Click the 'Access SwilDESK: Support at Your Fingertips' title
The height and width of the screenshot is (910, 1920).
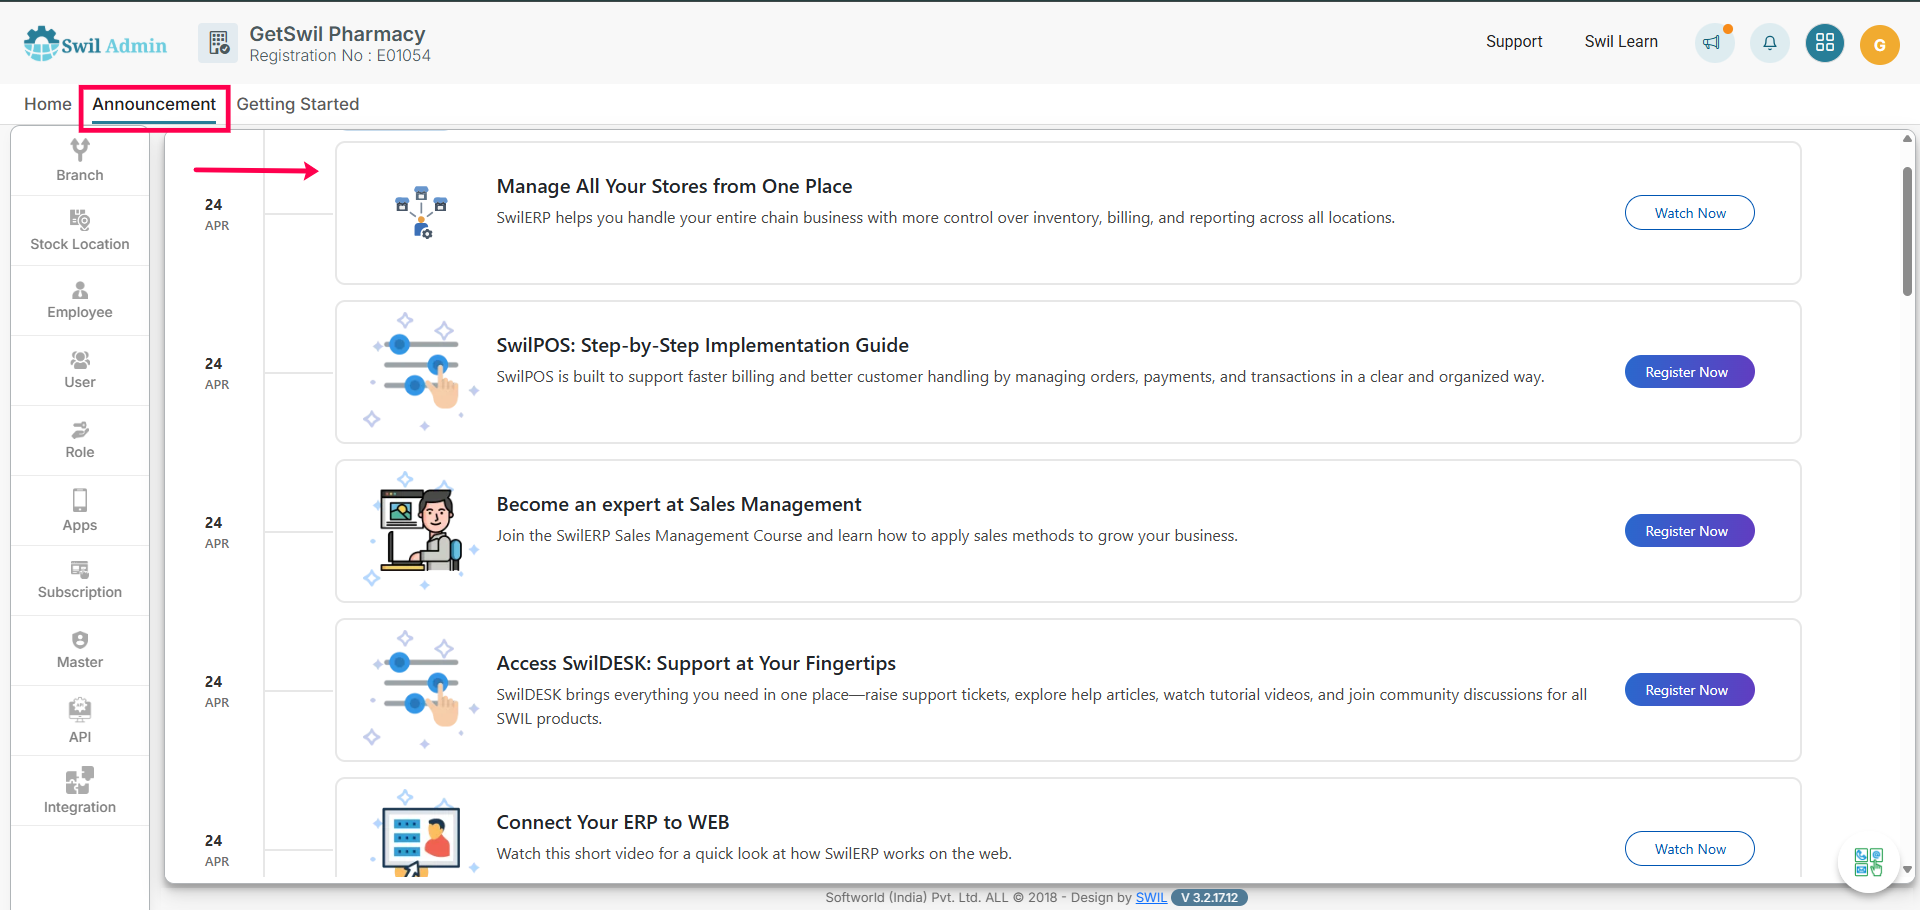click(696, 663)
